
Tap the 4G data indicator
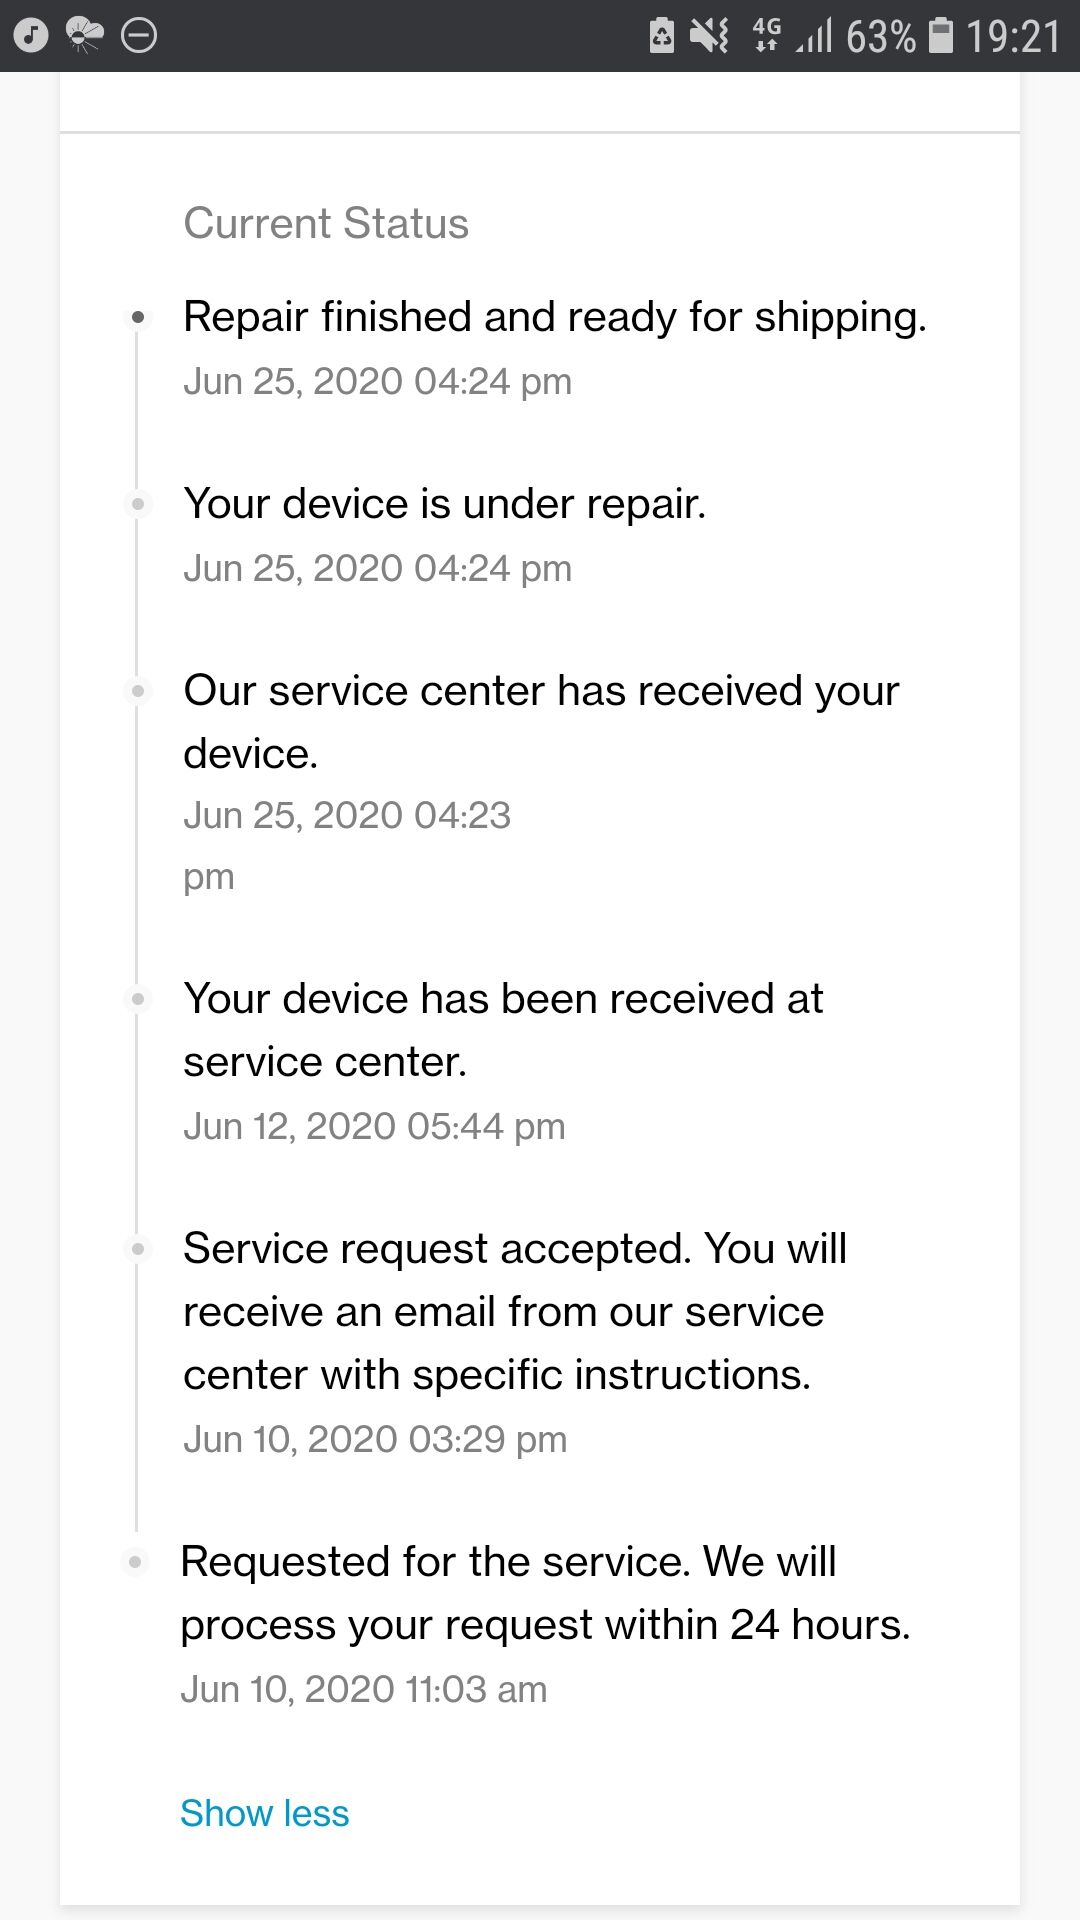click(767, 34)
